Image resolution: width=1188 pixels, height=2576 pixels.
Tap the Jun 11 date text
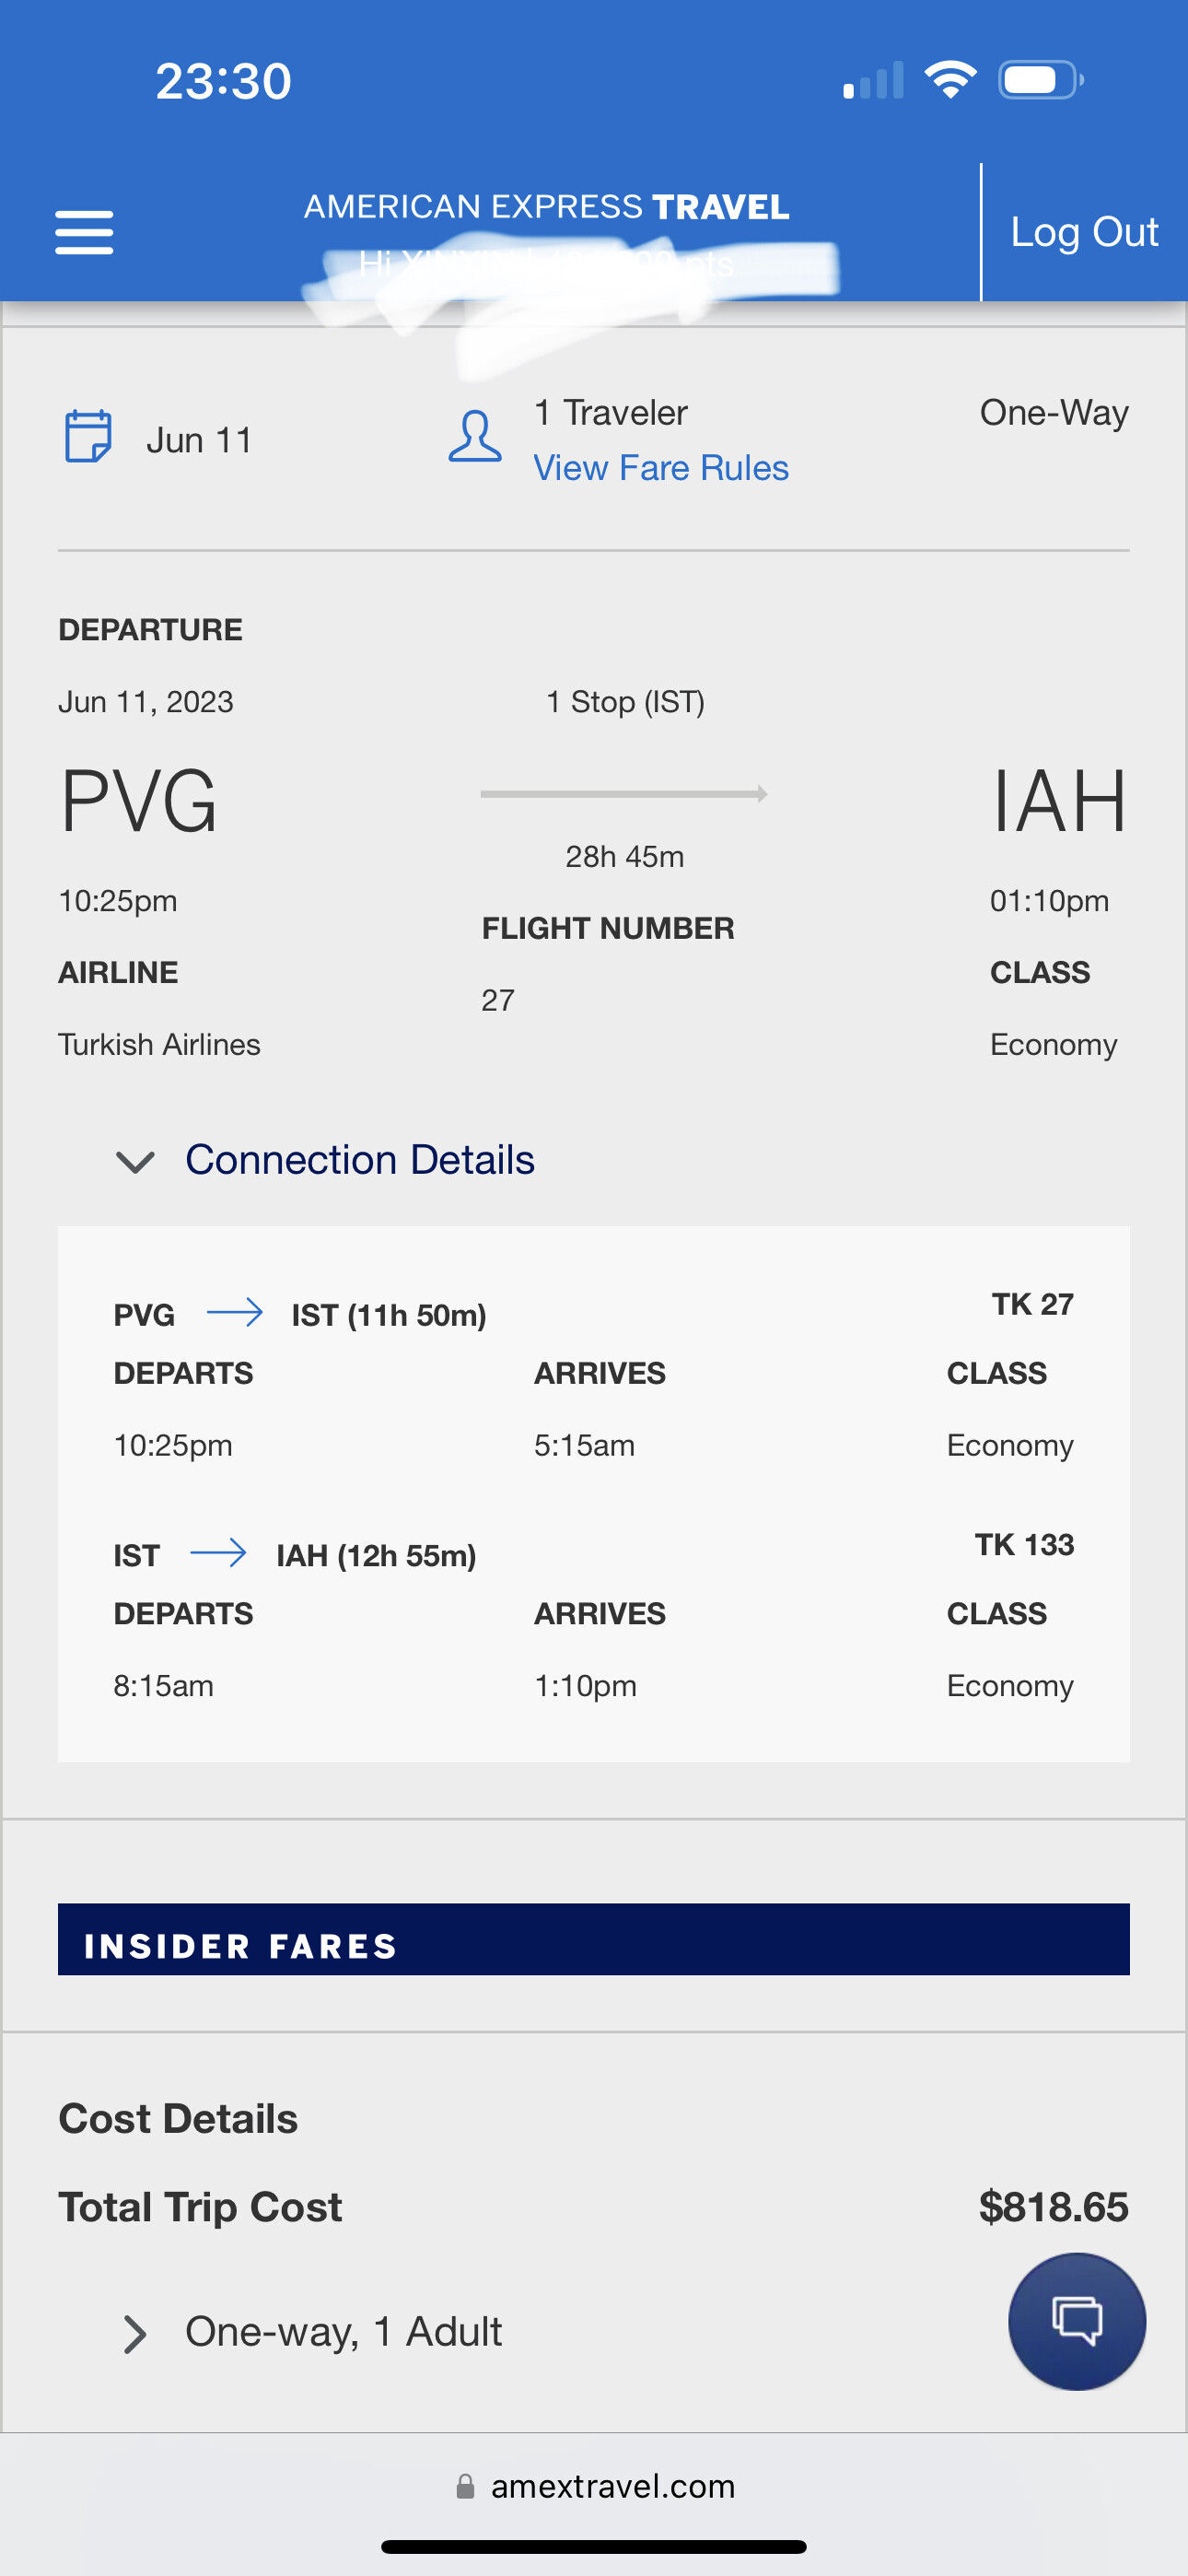(199, 440)
